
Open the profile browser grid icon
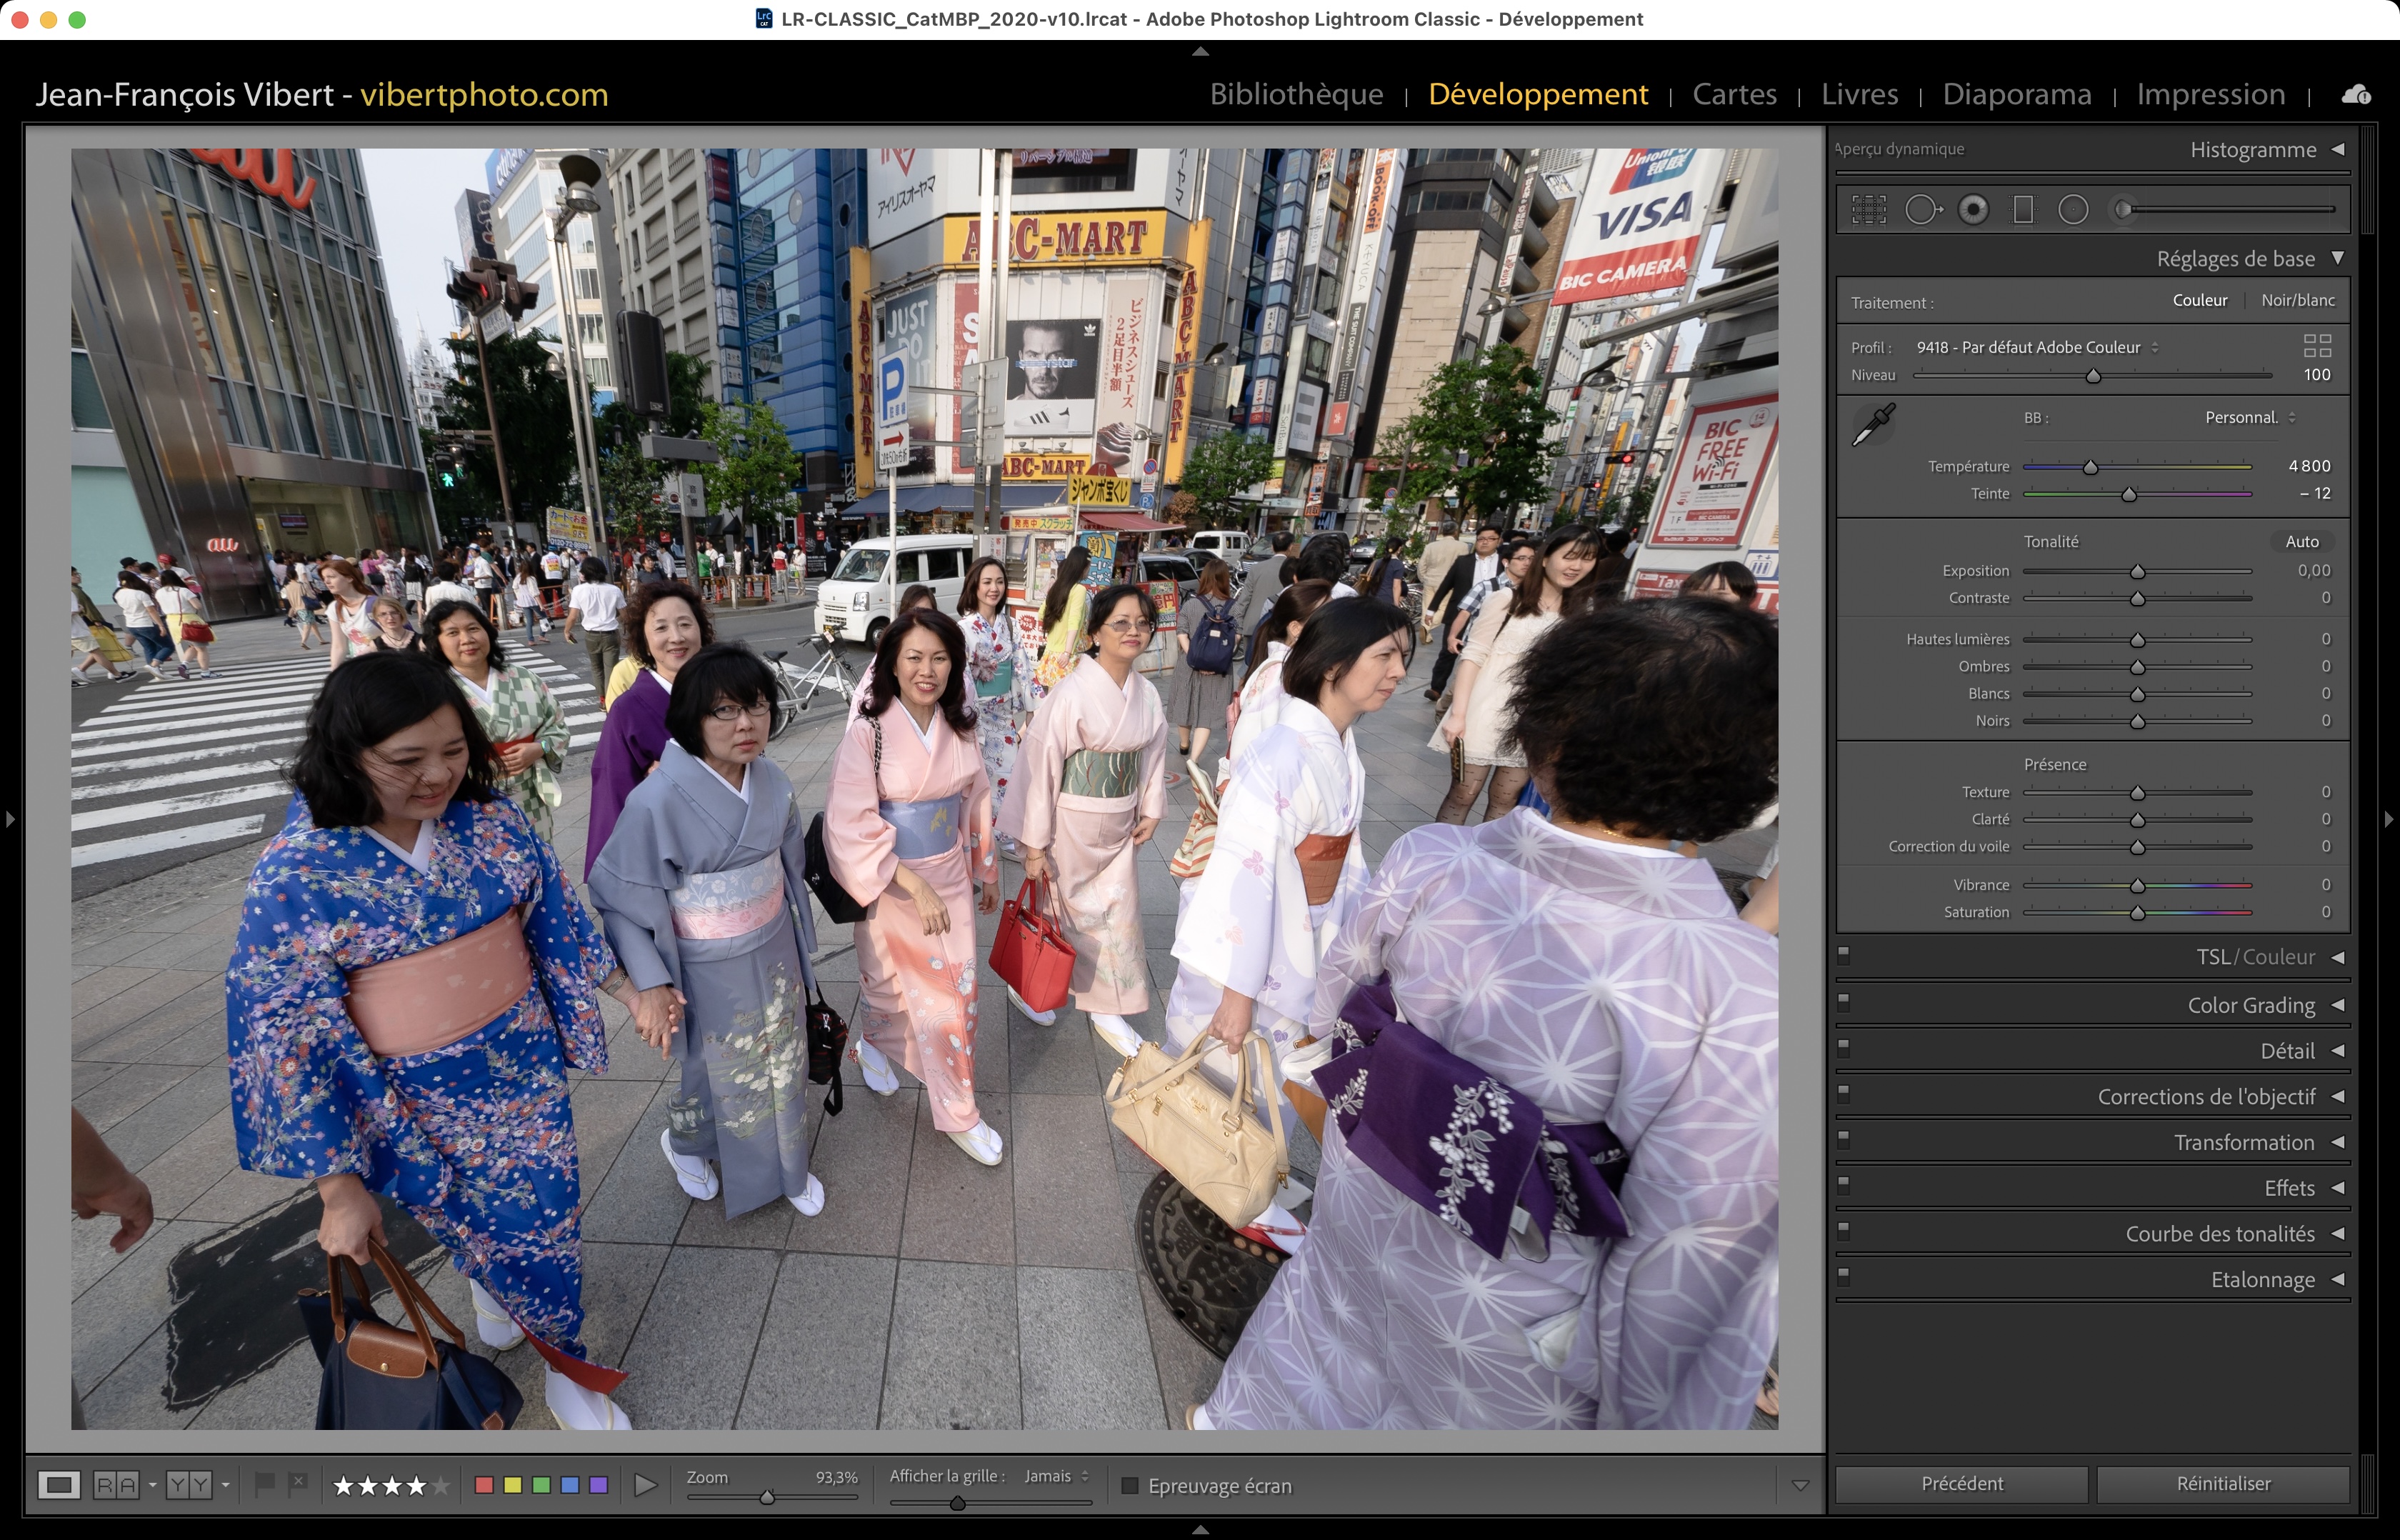click(x=2316, y=346)
